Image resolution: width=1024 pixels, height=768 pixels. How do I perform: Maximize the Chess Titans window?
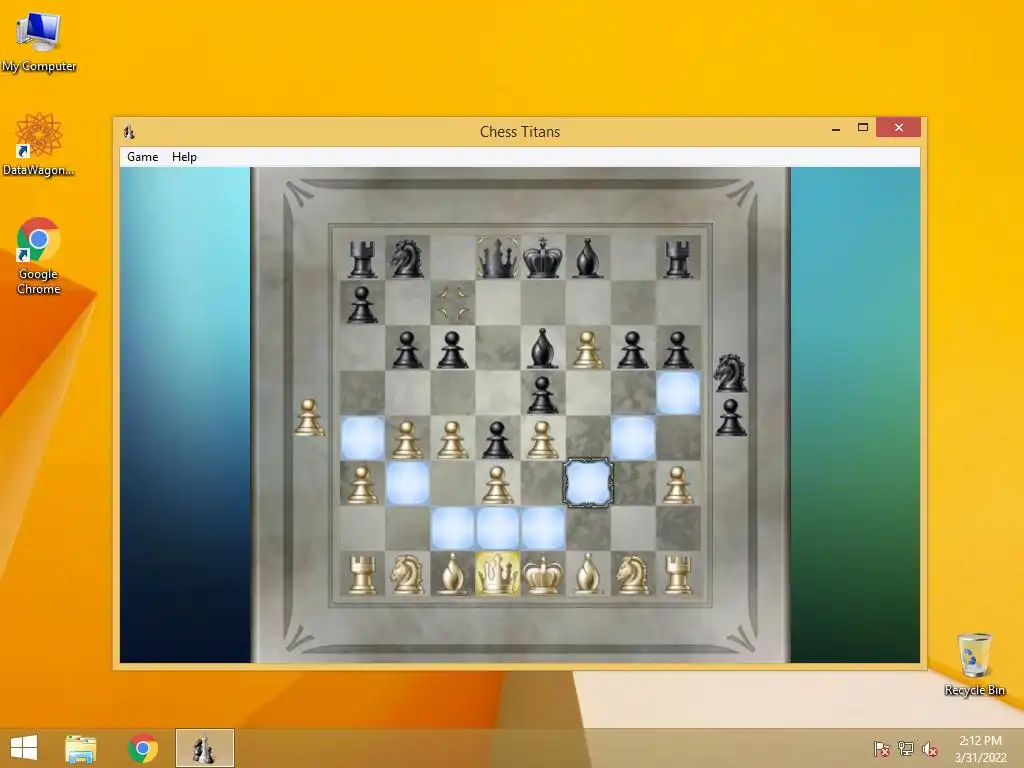(863, 128)
